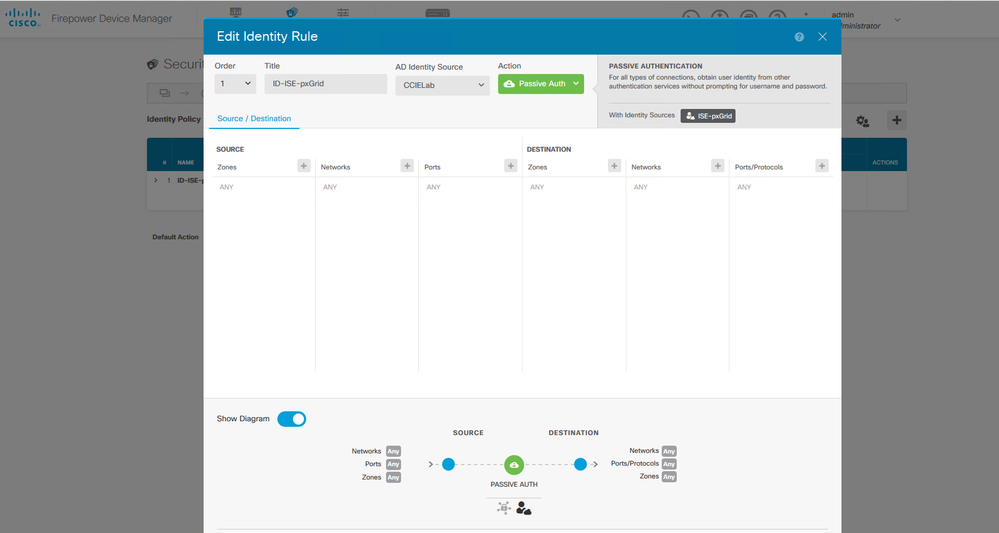Viewport: 999px width, 533px height.
Task: Click the monitoring icon in top nav
Action: point(236,12)
